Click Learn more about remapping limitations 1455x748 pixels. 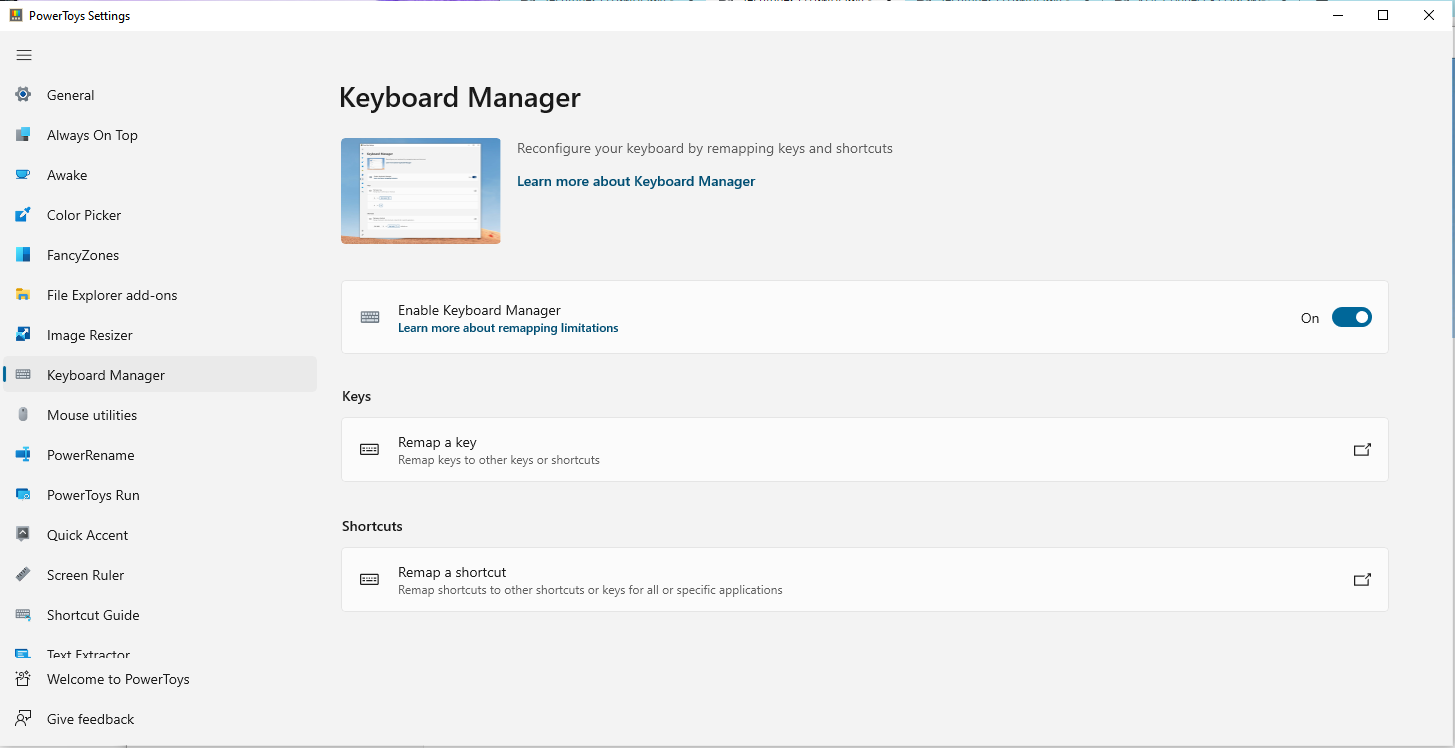coord(508,328)
